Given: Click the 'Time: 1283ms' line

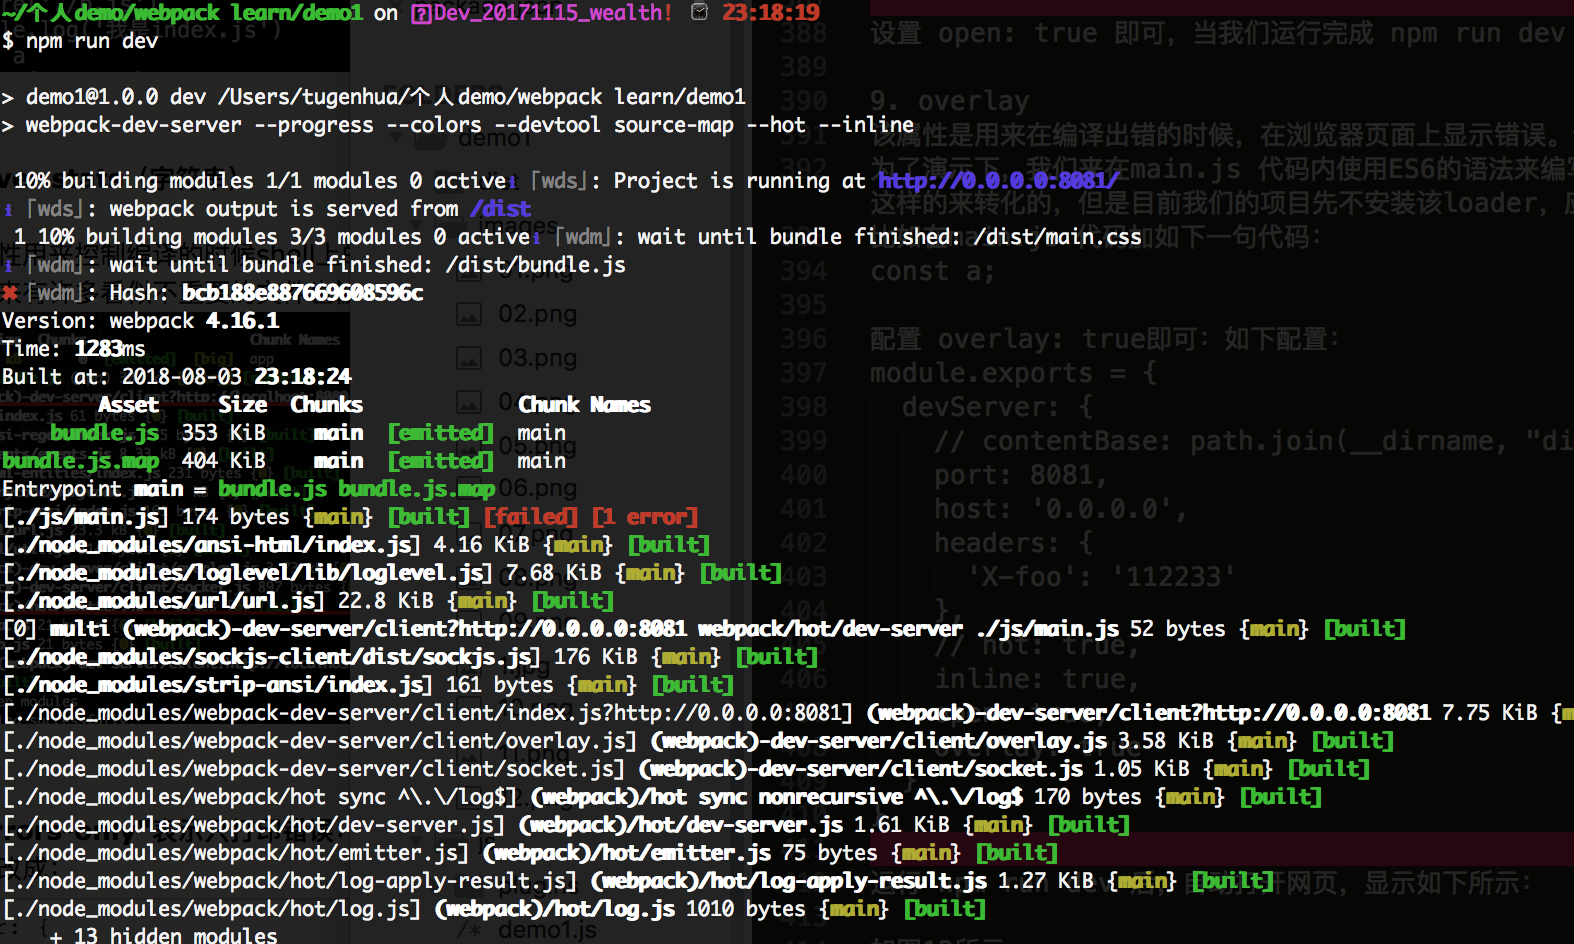Looking at the screenshot, I should [74, 349].
